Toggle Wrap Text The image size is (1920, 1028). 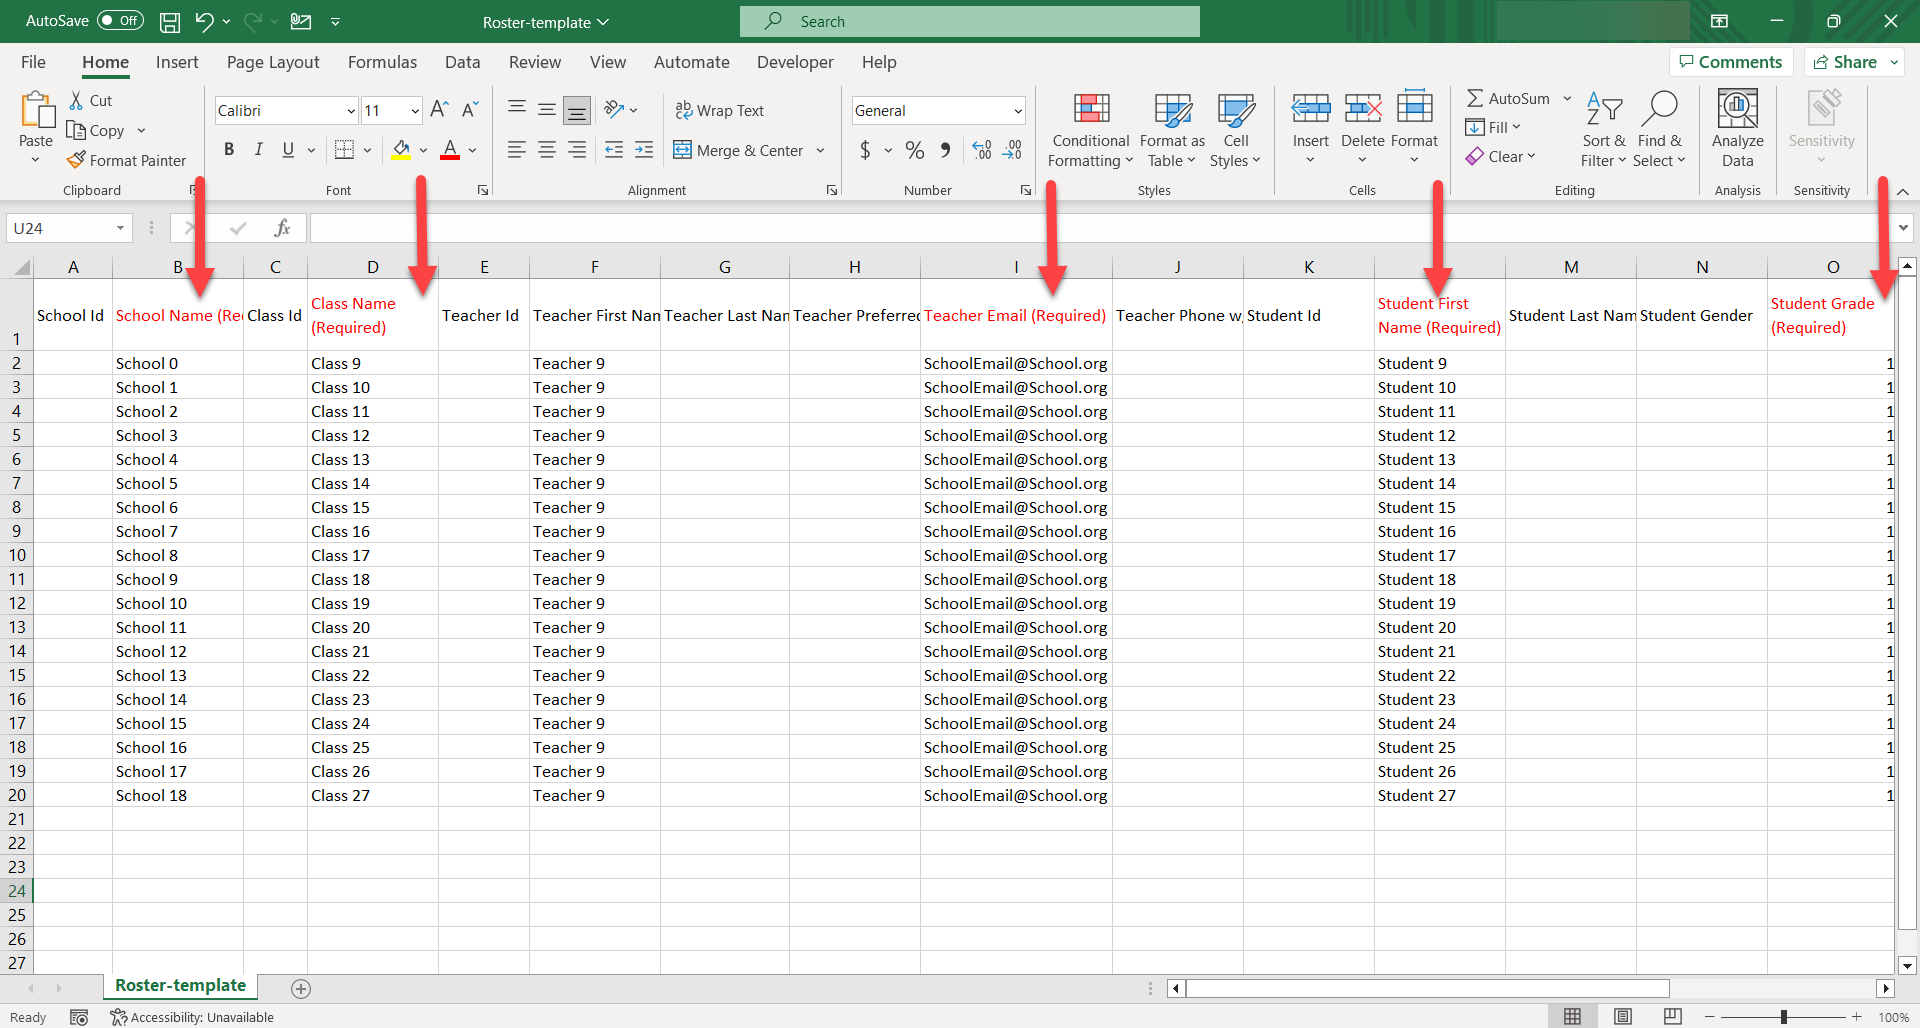point(720,110)
